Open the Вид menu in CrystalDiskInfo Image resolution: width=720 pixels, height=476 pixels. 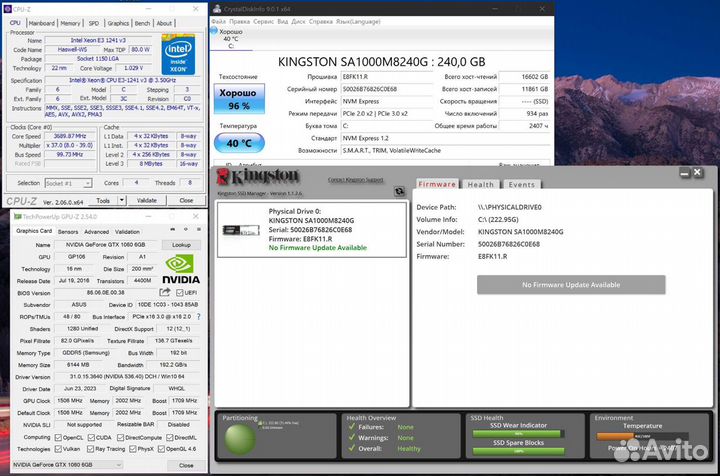(282, 22)
